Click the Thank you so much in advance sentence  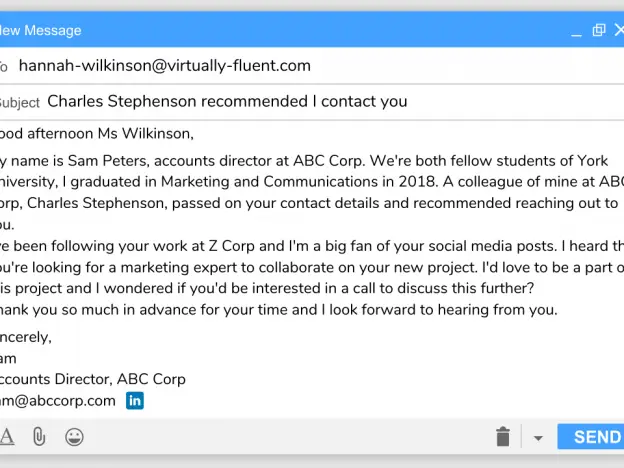pyautogui.click(x=279, y=310)
